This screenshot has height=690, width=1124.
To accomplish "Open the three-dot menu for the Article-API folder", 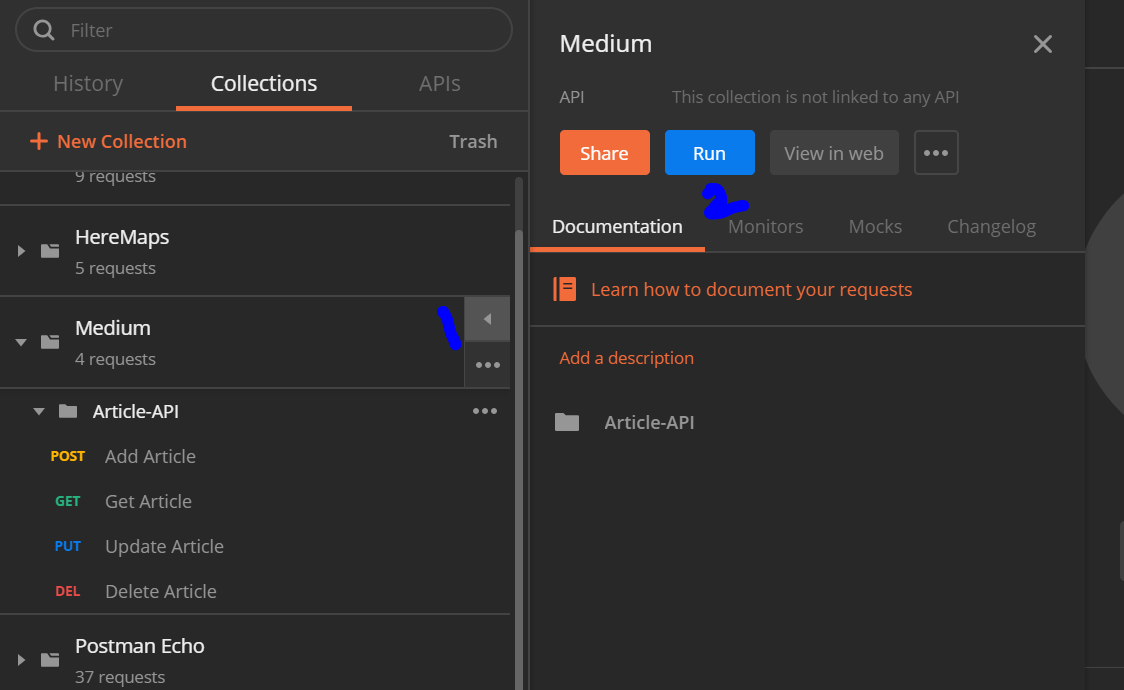I will pyautogui.click(x=485, y=410).
